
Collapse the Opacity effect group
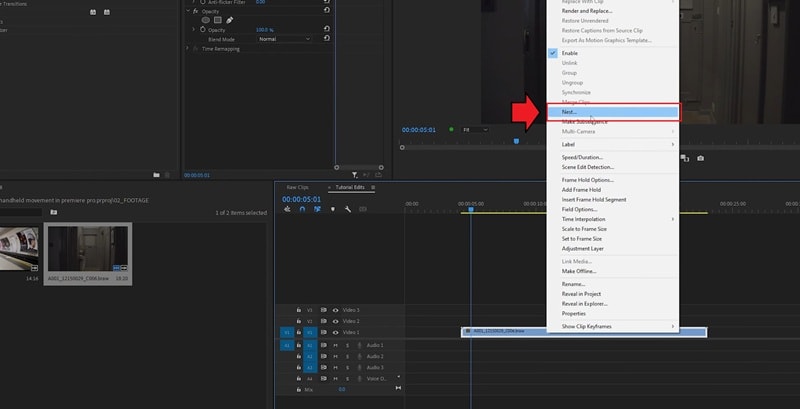click(x=188, y=11)
